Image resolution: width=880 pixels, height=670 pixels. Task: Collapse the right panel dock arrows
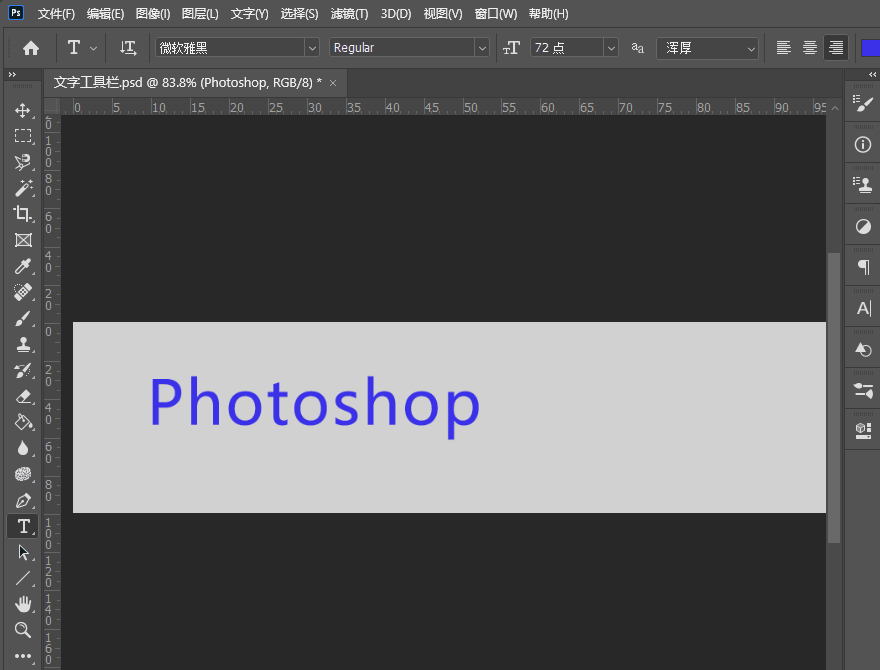coord(872,74)
